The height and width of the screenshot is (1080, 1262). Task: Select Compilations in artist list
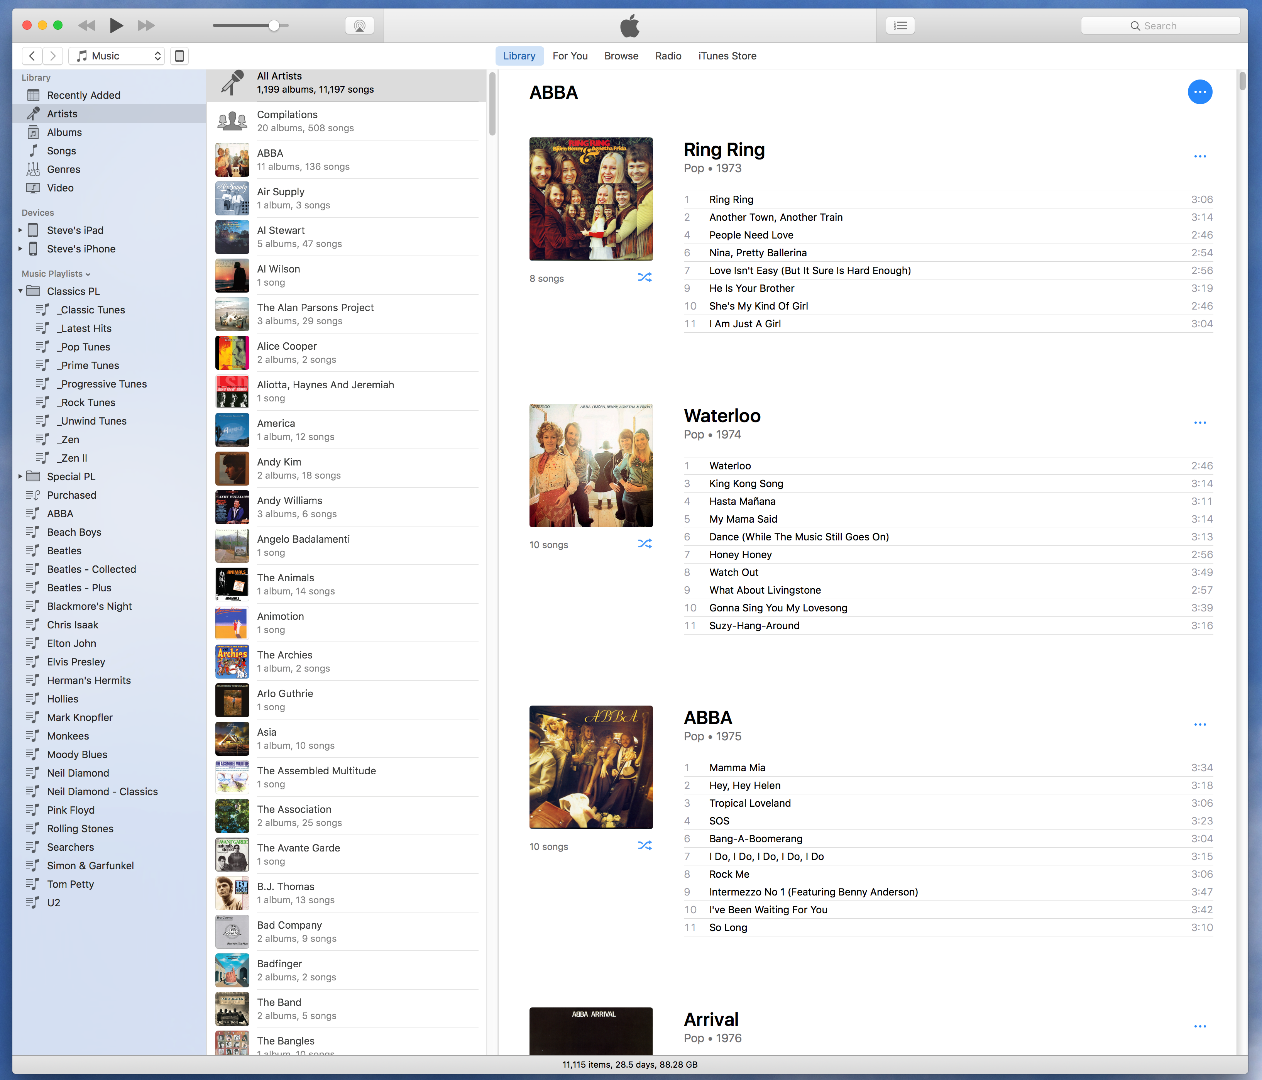click(347, 121)
